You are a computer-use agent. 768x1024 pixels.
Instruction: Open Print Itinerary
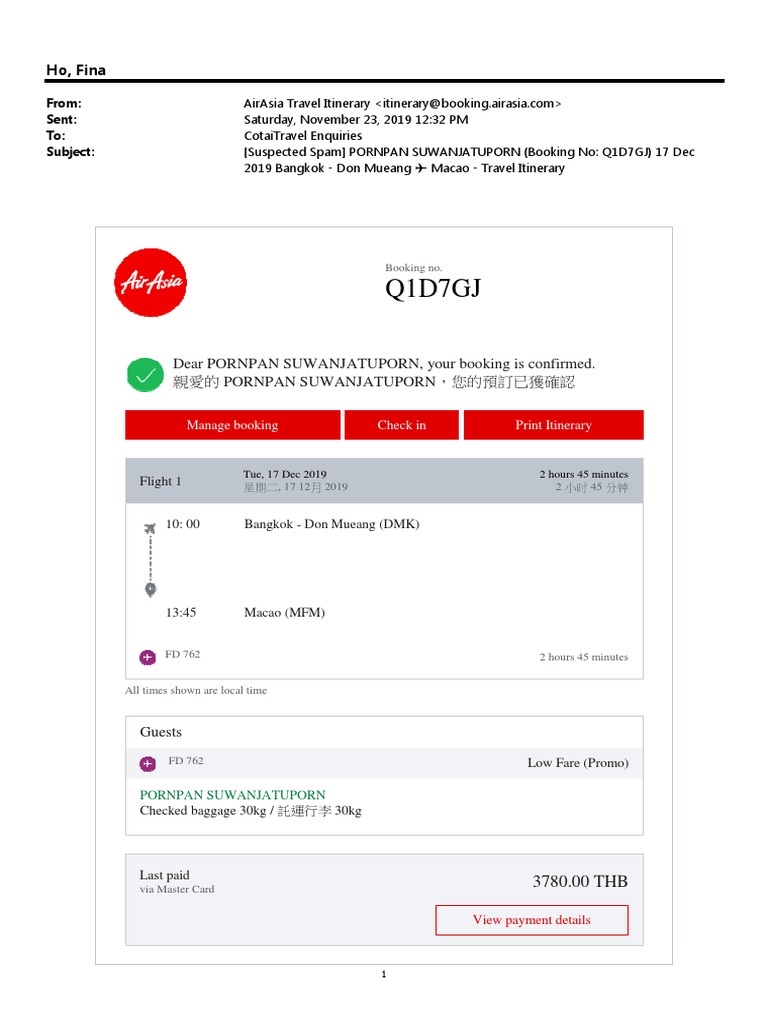click(553, 425)
